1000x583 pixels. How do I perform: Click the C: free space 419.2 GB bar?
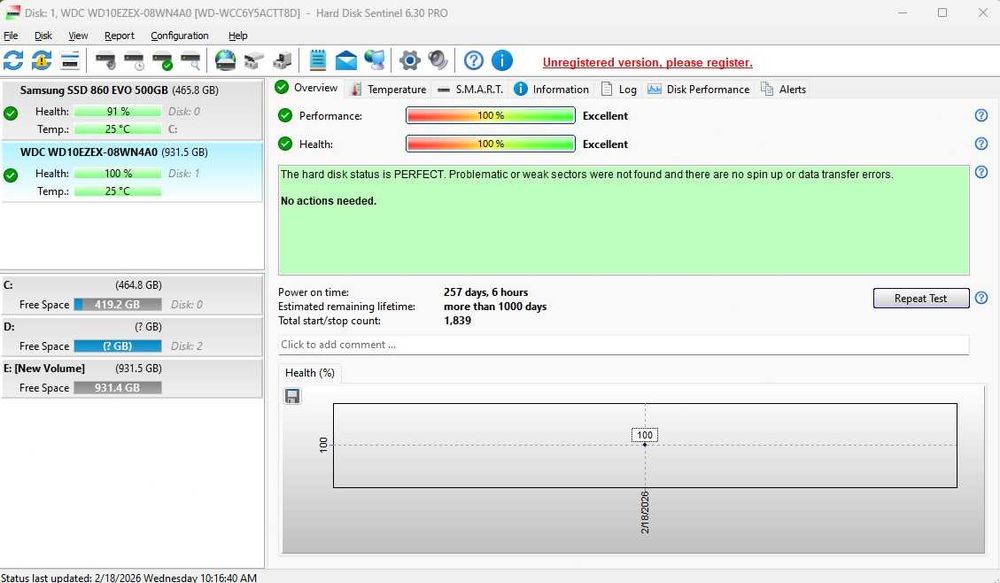coord(117,304)
